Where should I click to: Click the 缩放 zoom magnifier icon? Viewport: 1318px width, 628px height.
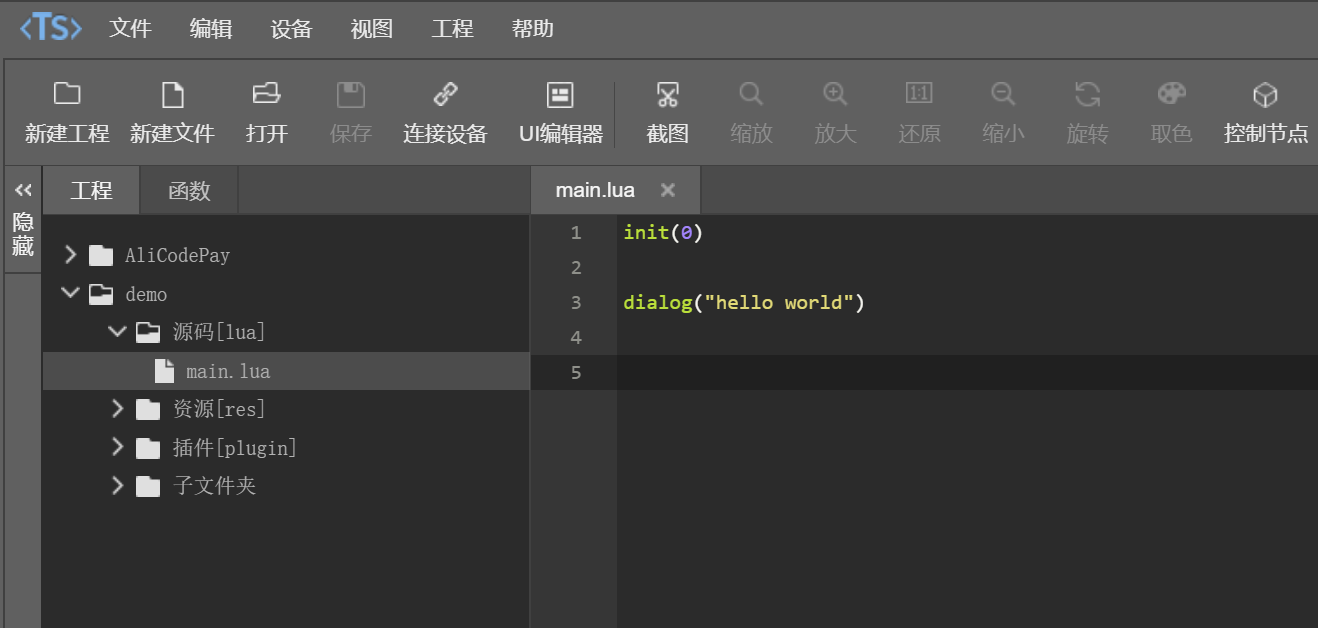[751, 94]
